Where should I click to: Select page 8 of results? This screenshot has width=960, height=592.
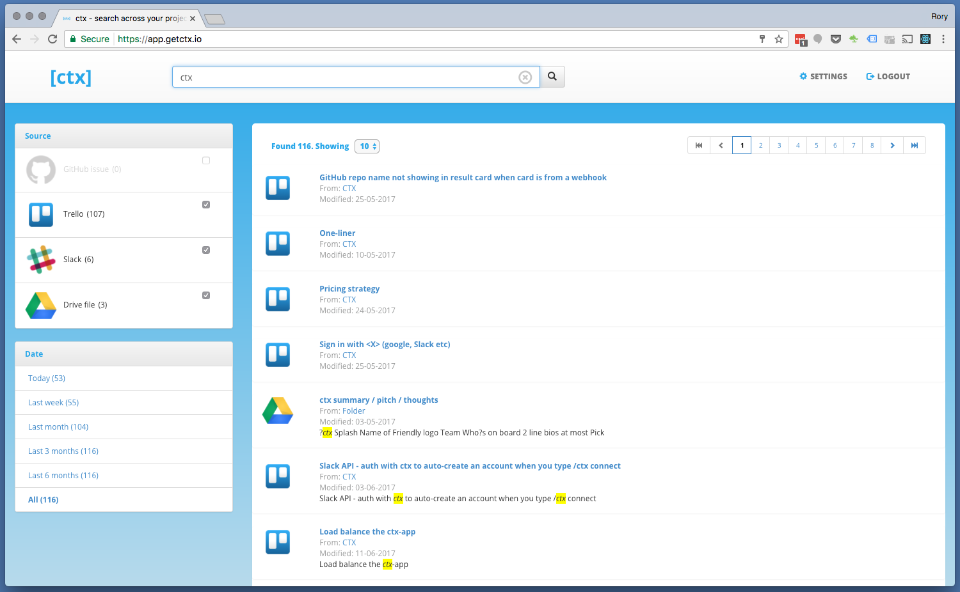tap(872, 146)
